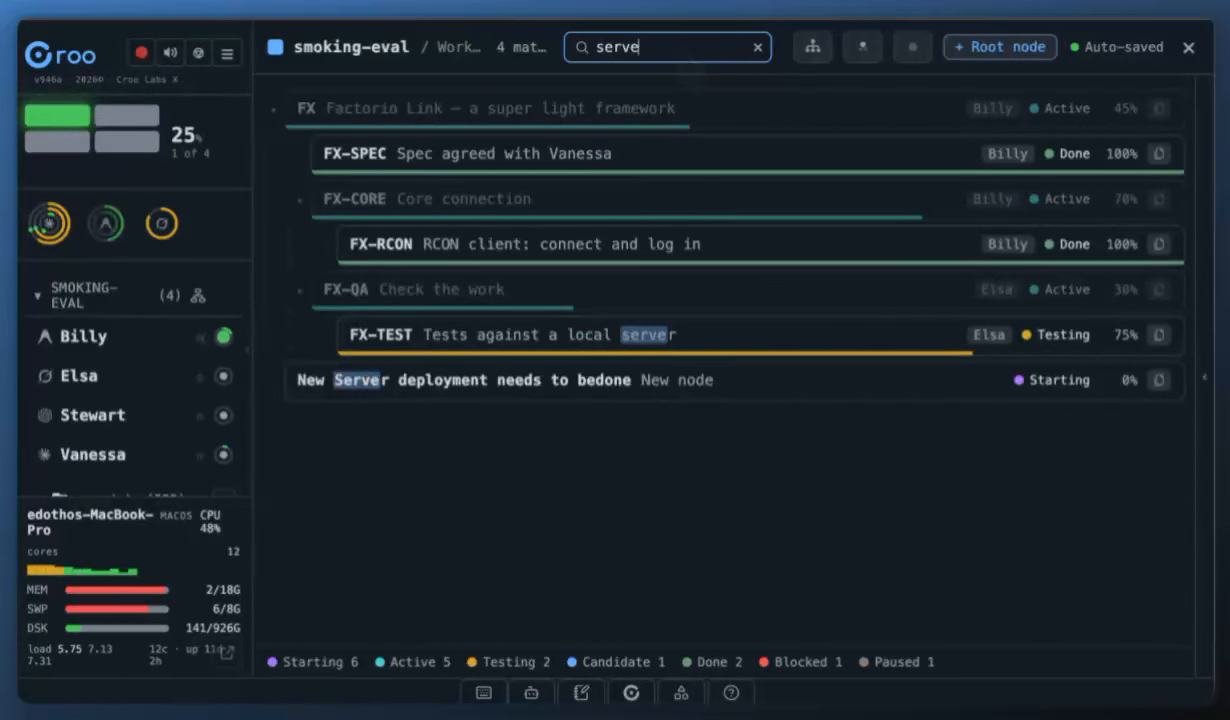The image size is (1230, 720).
Task: Open the keyboard shortcuts icon in bottom bar
Action: pos(484,692)
